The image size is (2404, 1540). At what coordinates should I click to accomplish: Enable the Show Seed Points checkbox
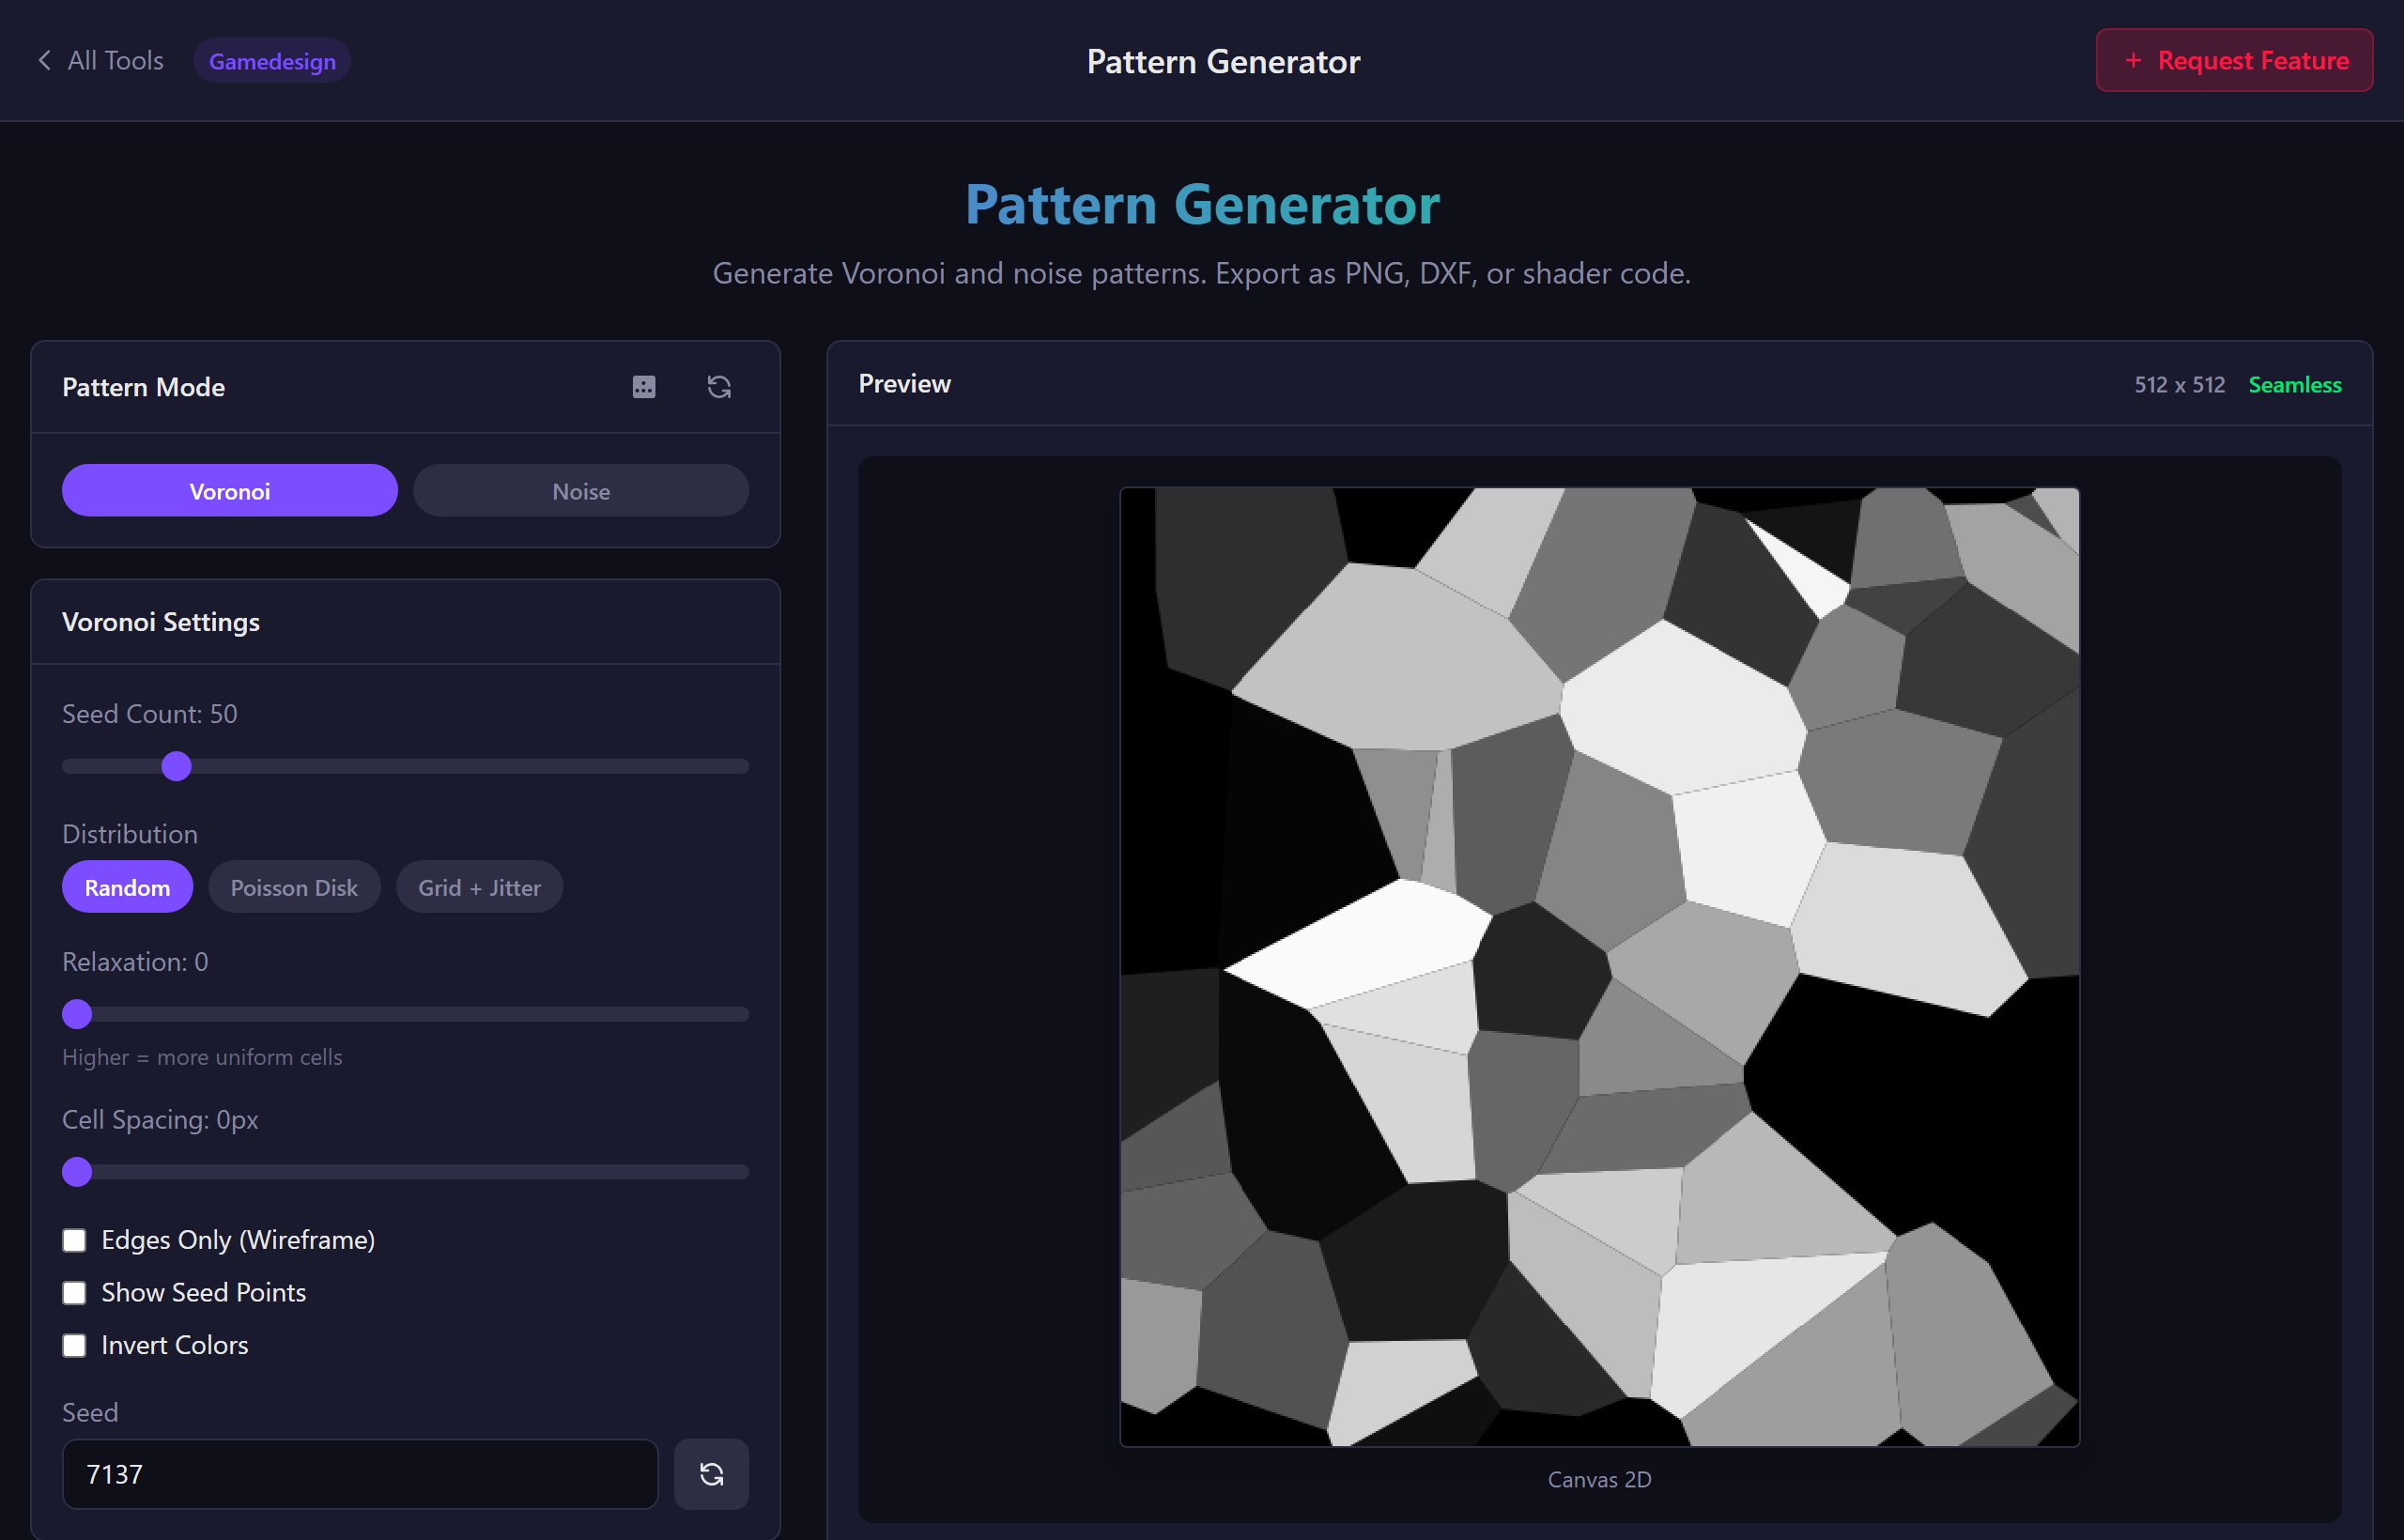coord(74,1292)
